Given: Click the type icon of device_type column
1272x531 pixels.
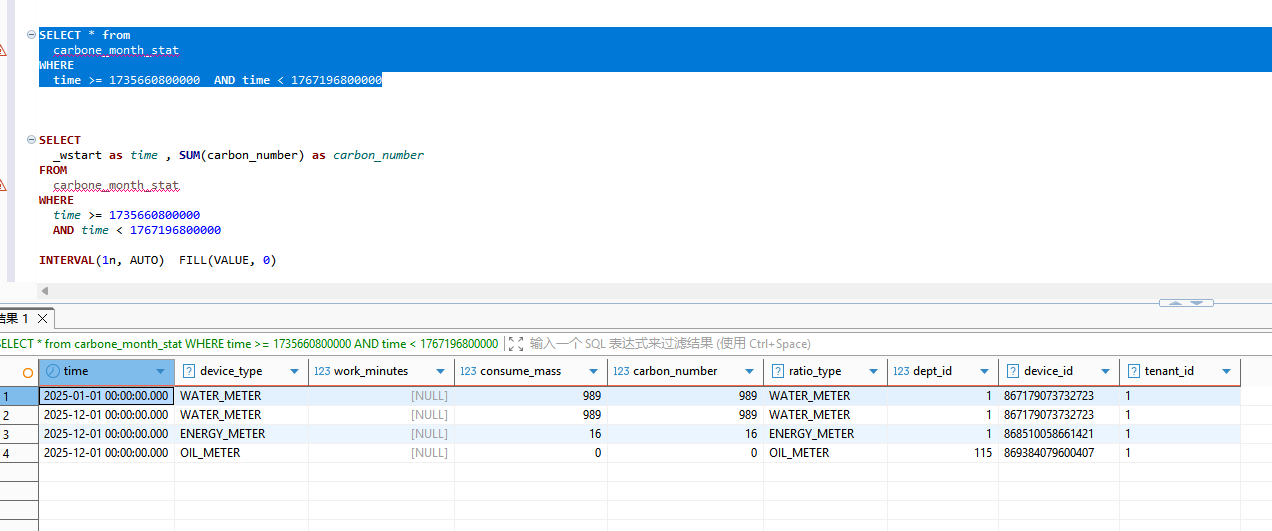Looking at the screenshot, I should [x=189, y=371].
